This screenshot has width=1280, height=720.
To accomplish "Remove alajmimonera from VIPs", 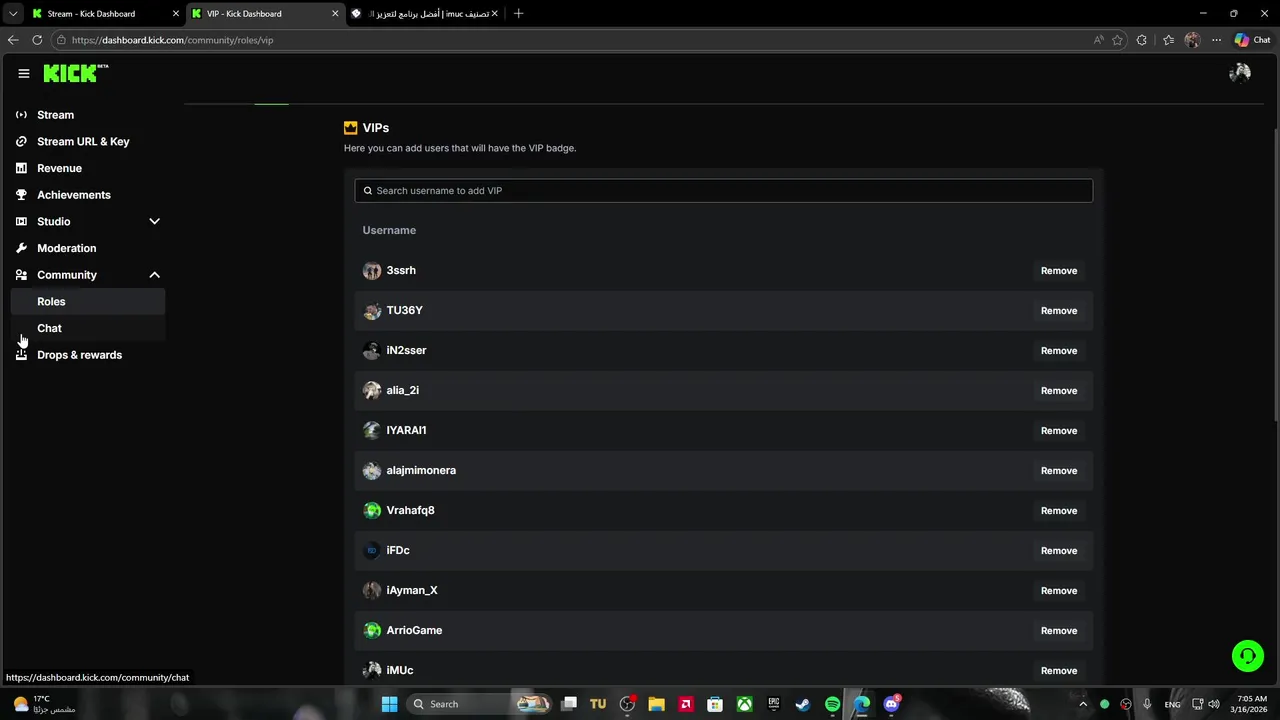I will pos(1059,471).
